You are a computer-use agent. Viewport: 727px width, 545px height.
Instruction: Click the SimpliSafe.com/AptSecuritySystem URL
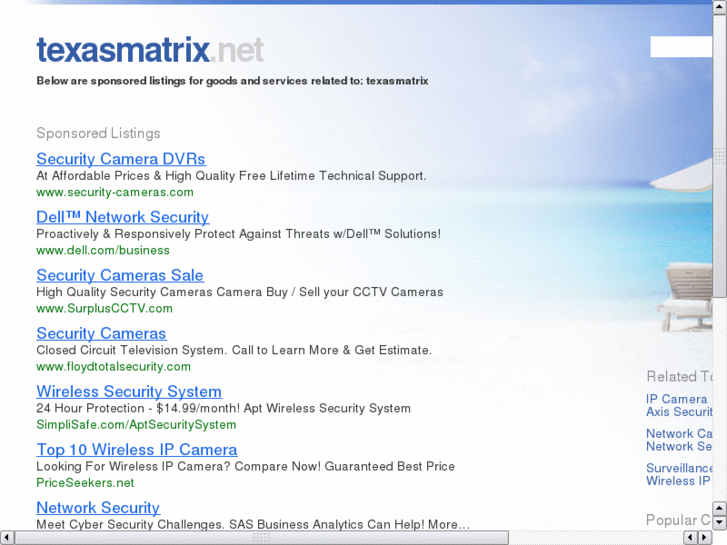(x=136, y=425)
